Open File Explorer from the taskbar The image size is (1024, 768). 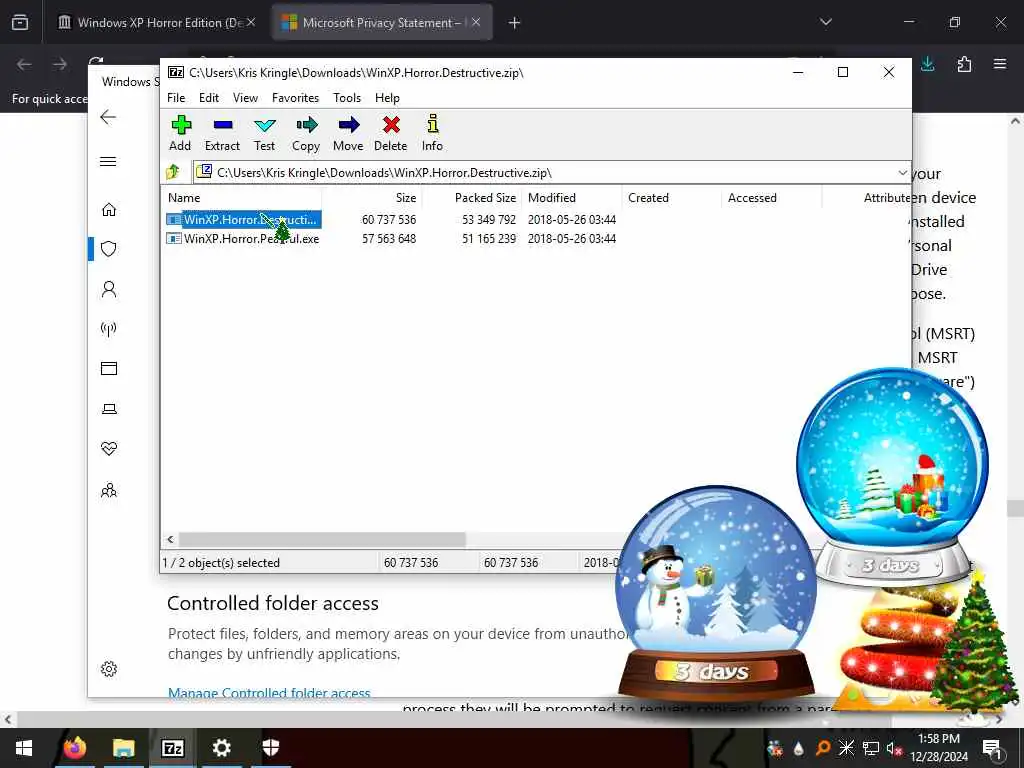pos(123,748)
